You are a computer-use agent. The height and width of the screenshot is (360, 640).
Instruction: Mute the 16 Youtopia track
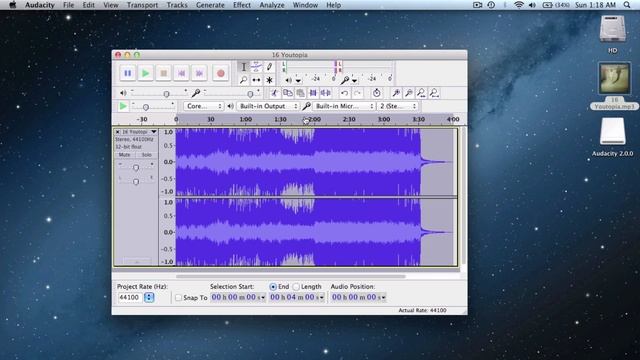(124, 155)
